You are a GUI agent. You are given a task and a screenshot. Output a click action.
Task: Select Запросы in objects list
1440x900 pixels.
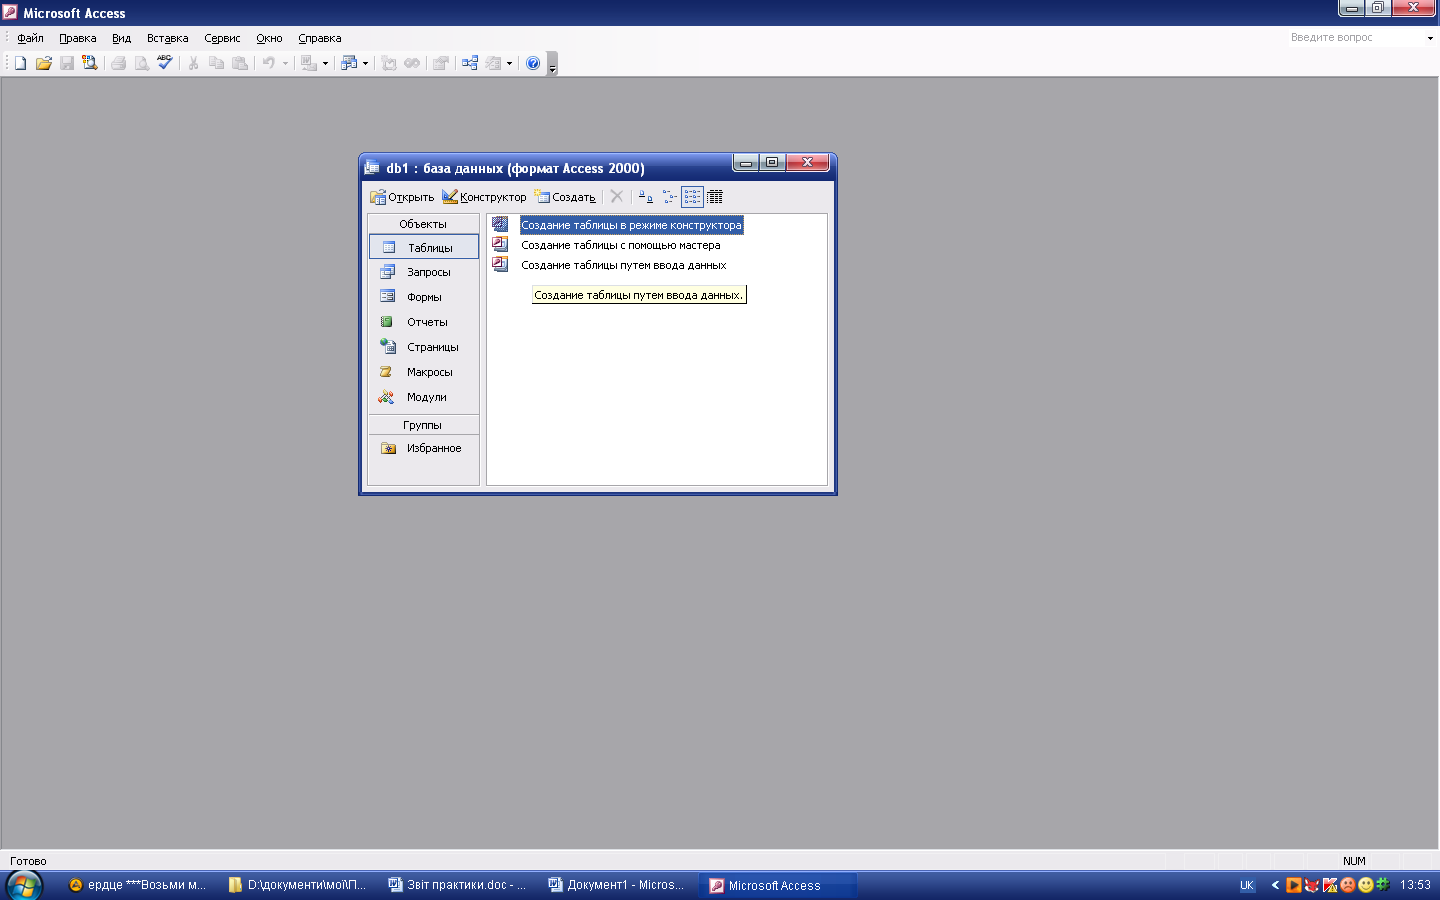(424, 272)
